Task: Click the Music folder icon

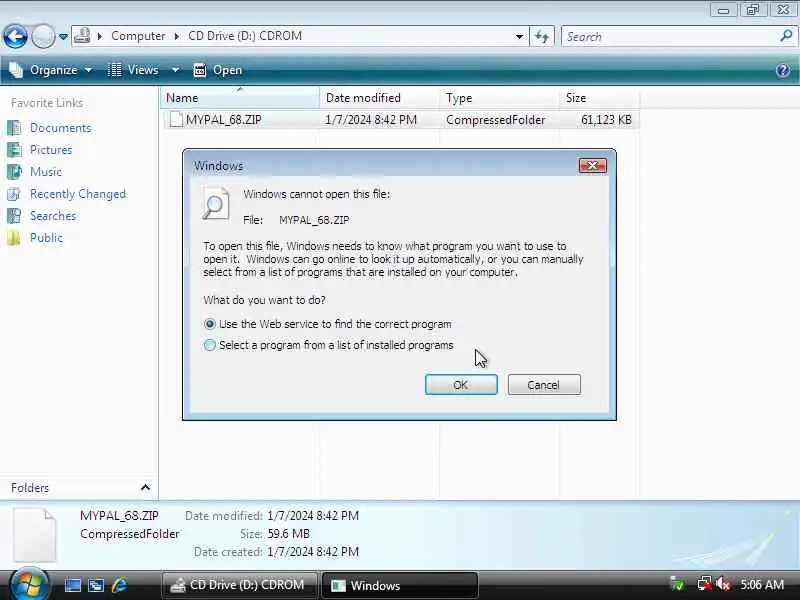Action: 14,172
